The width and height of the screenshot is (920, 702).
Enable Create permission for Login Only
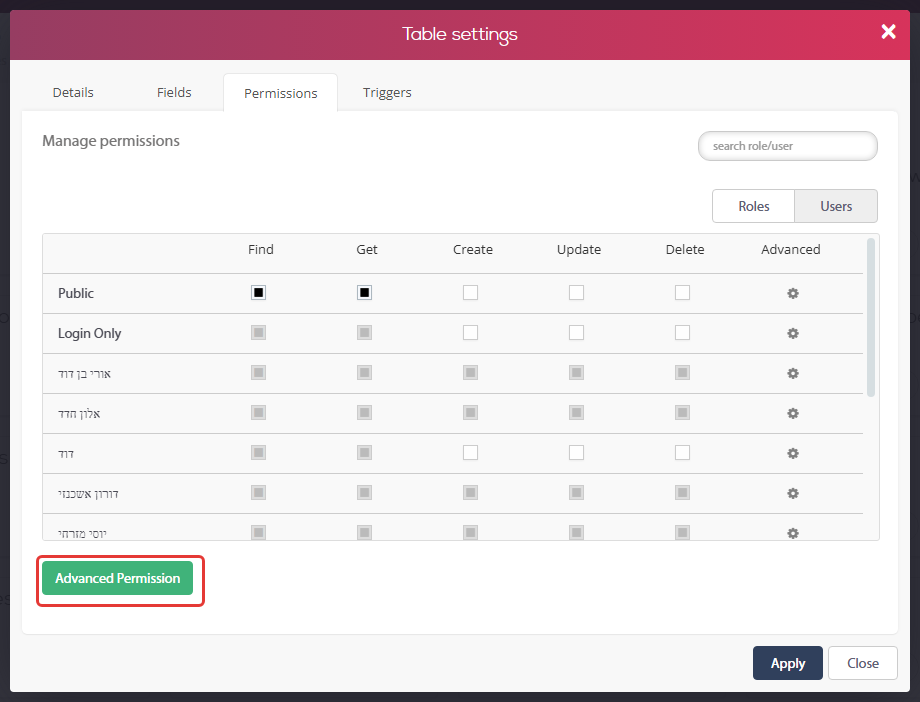click(x=471, y=332)
